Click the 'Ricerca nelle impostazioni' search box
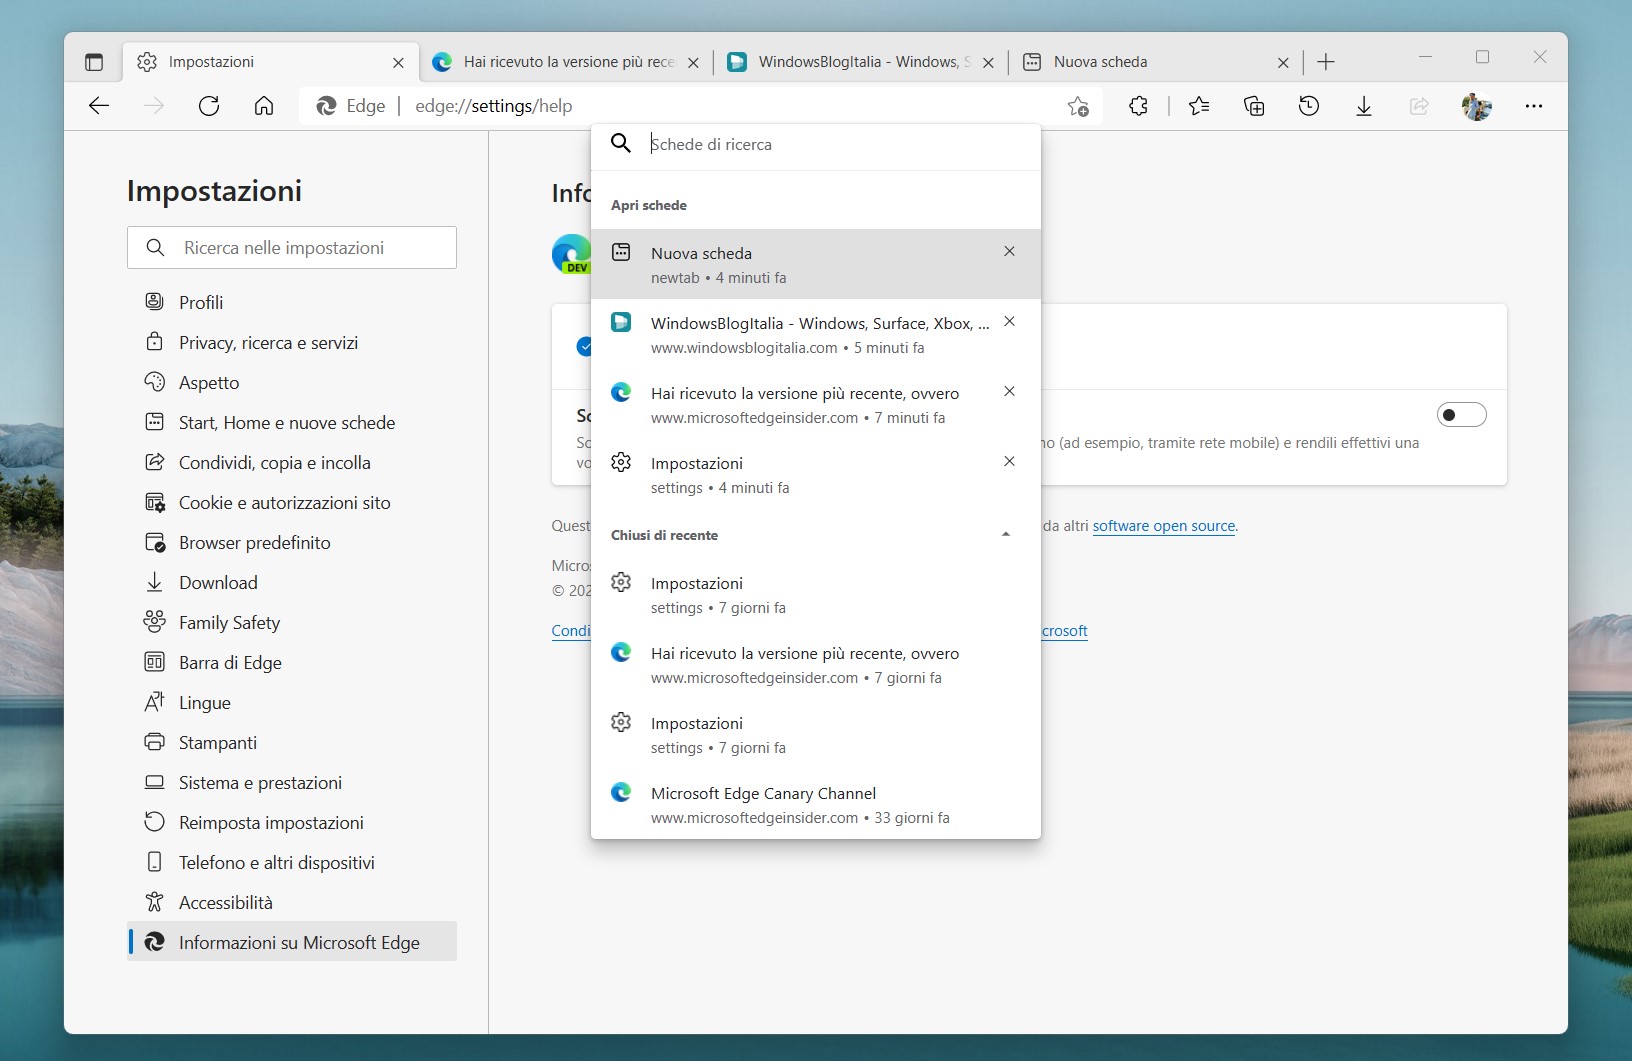 tap(292, 248)
